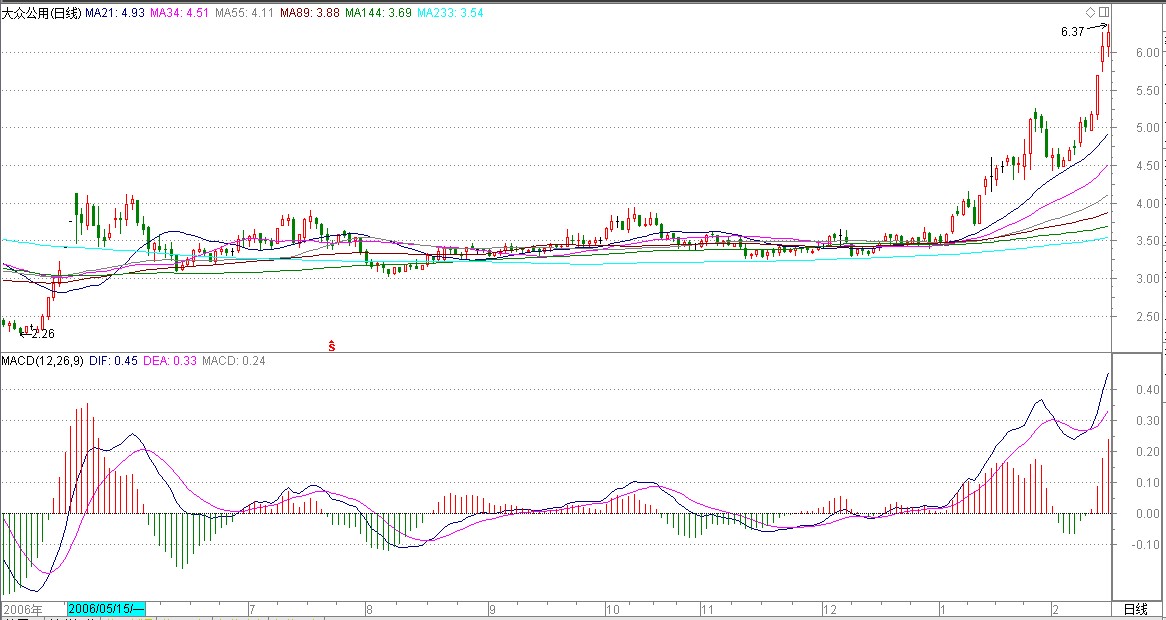Image resolution: width=1166 pixels, height=620 pixels.
Task: Click the diamond icon above the chart
Action: [1090, 12]
